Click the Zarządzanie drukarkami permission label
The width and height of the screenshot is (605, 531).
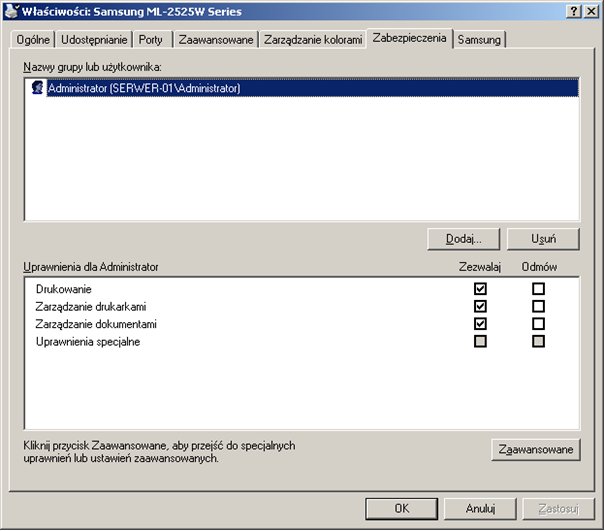click(91, 307)
